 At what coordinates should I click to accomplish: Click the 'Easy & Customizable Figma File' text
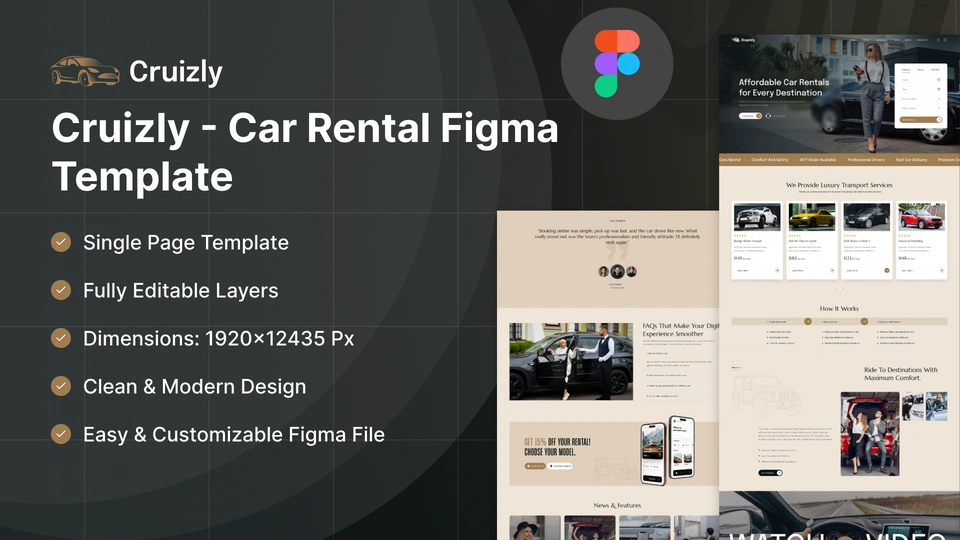click(234, 434)
